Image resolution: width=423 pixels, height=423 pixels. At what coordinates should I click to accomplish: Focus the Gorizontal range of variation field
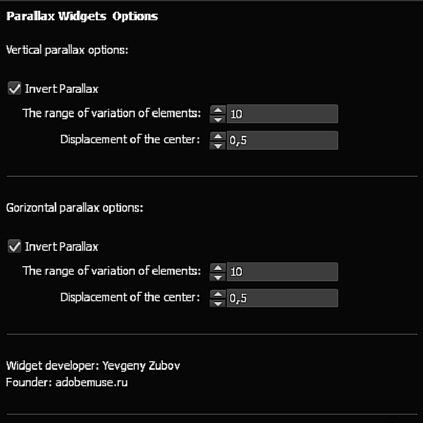[x=282, y=272]
